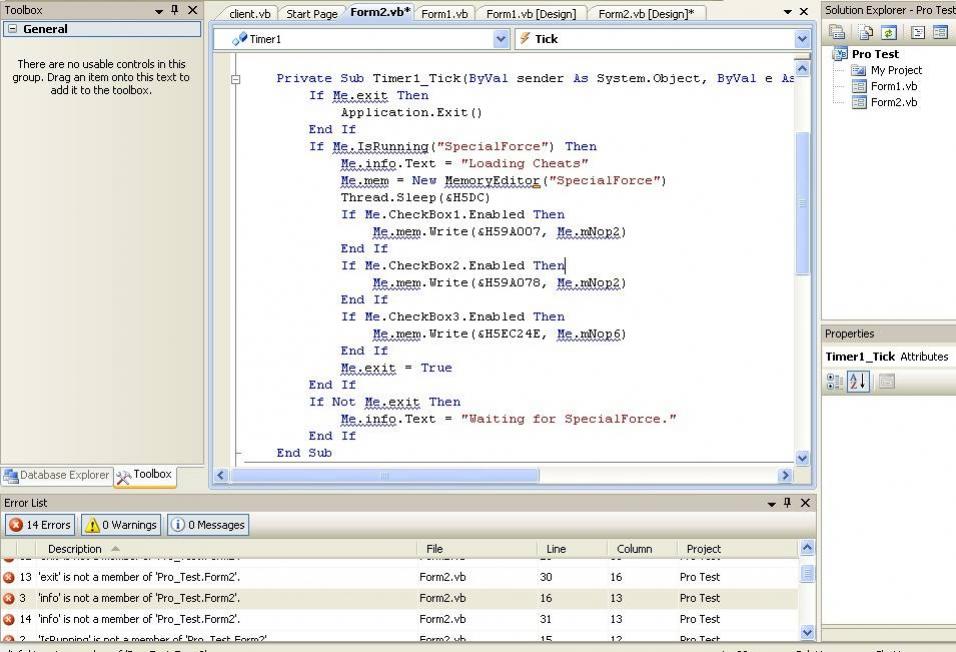Select Form1.vb in Solution Explorer
The width and height of the screenshot is (956, 652).
tap(893, 86)
